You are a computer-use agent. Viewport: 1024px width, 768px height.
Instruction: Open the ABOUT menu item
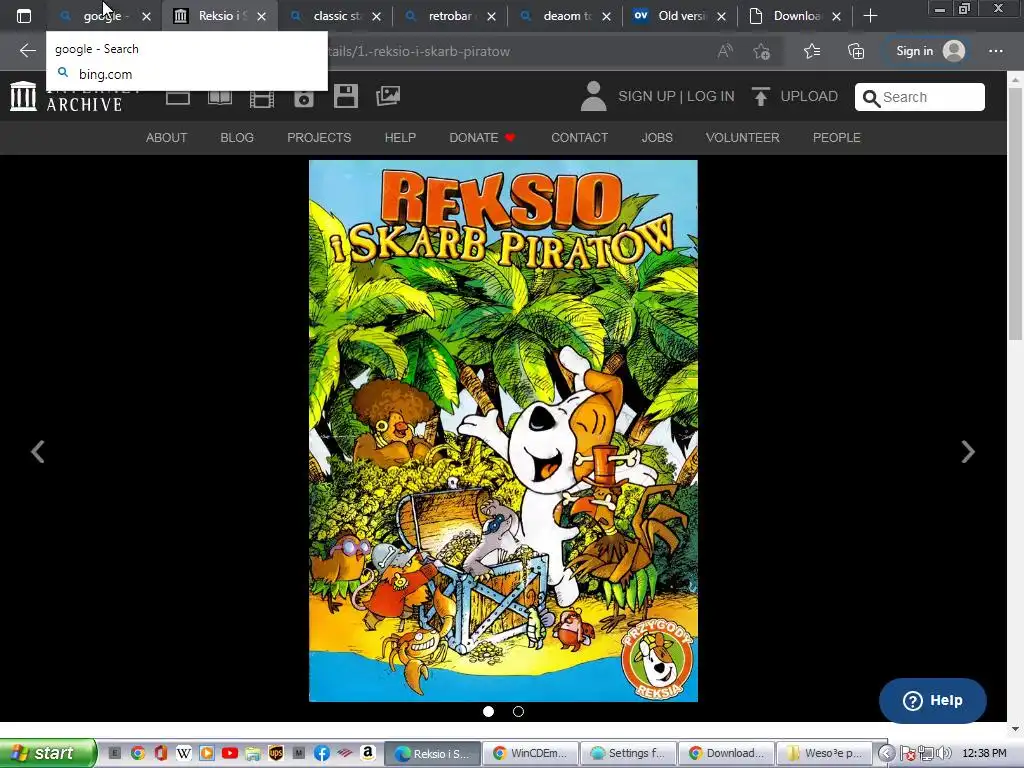click(x=167, y=138)
